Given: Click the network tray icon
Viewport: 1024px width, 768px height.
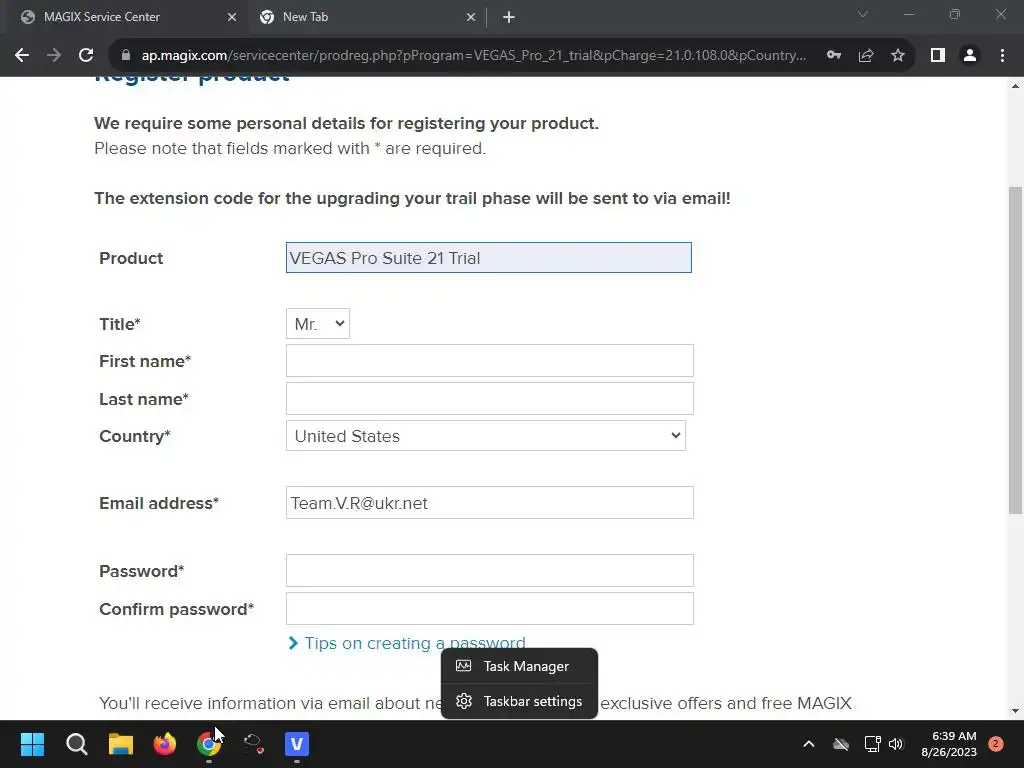Looking at the screenshot, I should (872, 744).
